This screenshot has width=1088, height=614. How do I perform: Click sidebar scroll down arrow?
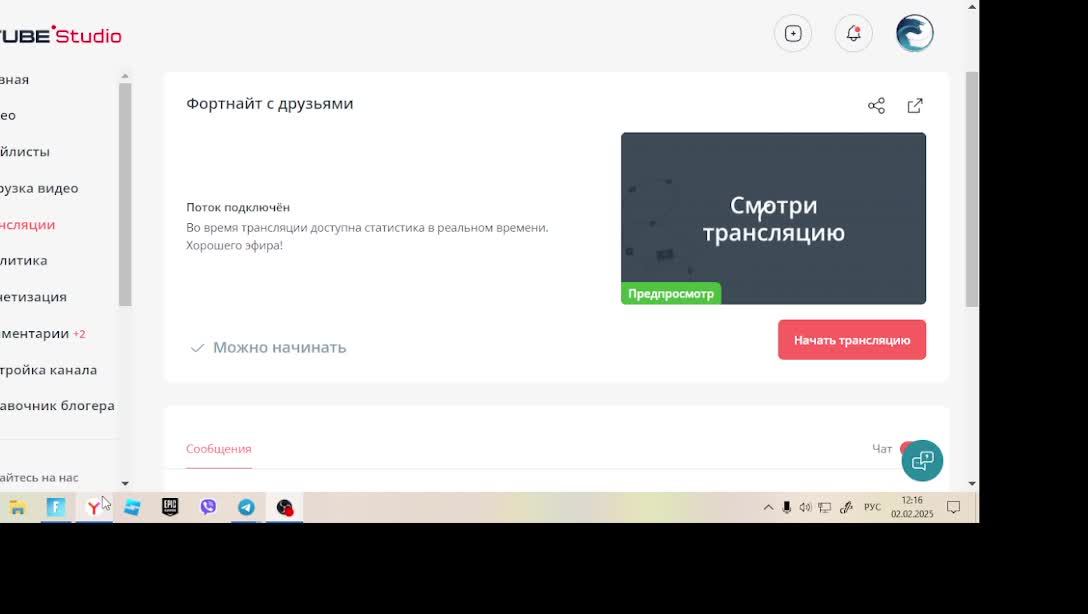tap(125, 483)
